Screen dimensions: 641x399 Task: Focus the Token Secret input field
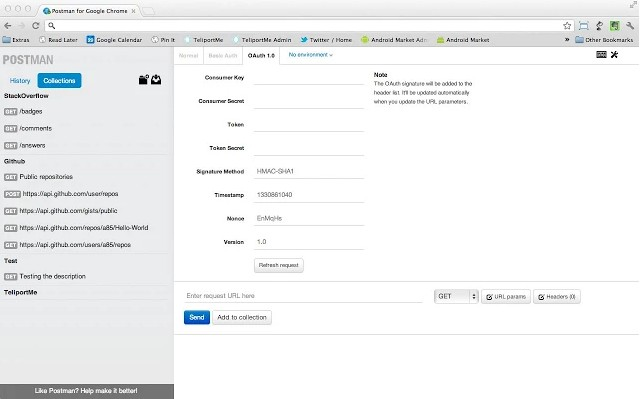(309, 148)
